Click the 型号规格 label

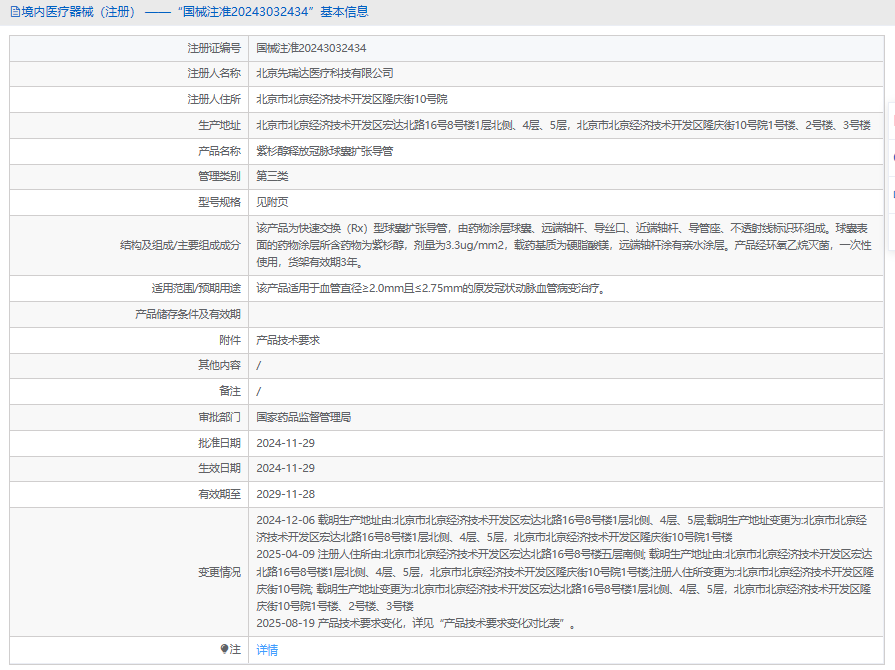pyautogui.click(x=219, y=202)
